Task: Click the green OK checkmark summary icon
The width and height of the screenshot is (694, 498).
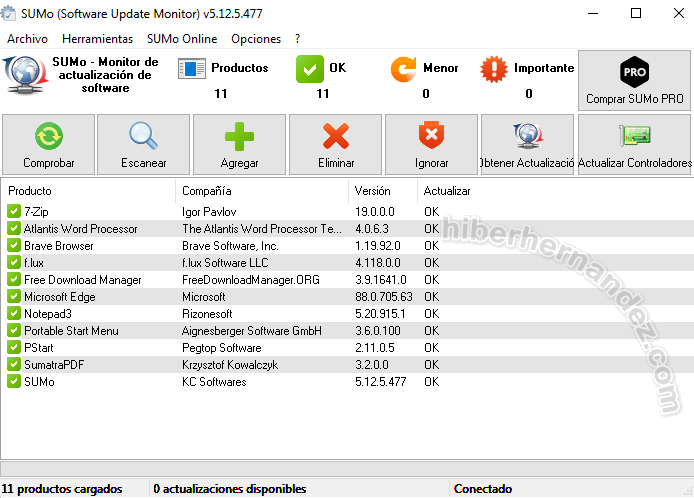Action: coord(310,69)
